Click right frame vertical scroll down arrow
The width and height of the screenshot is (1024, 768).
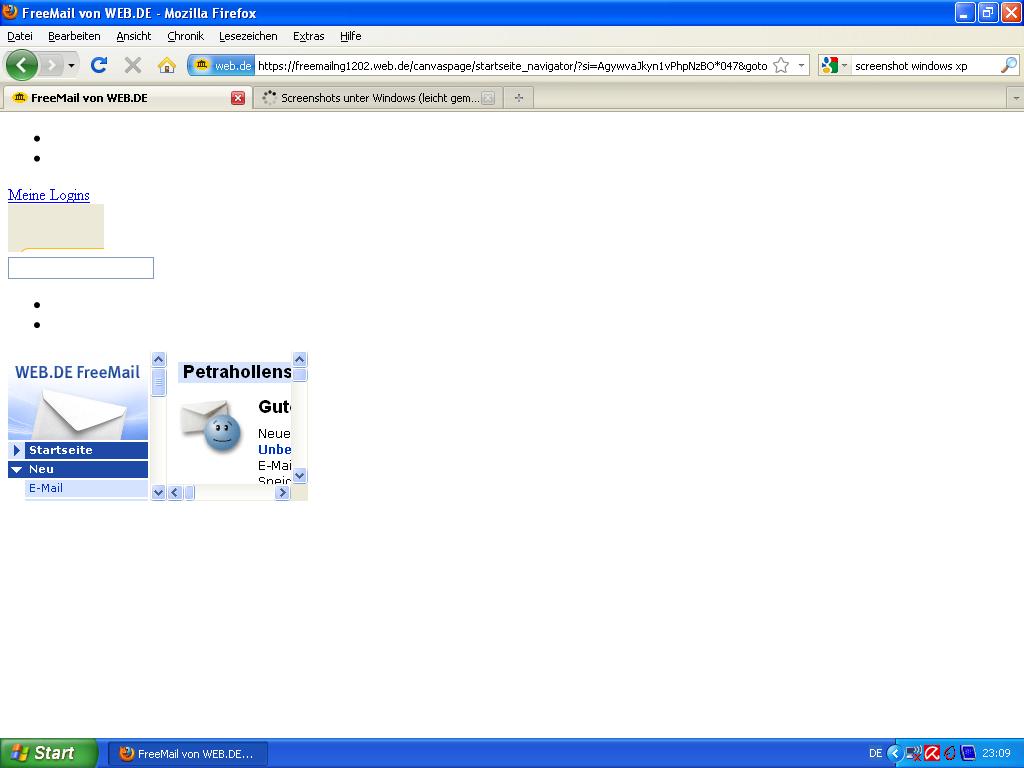300,475
